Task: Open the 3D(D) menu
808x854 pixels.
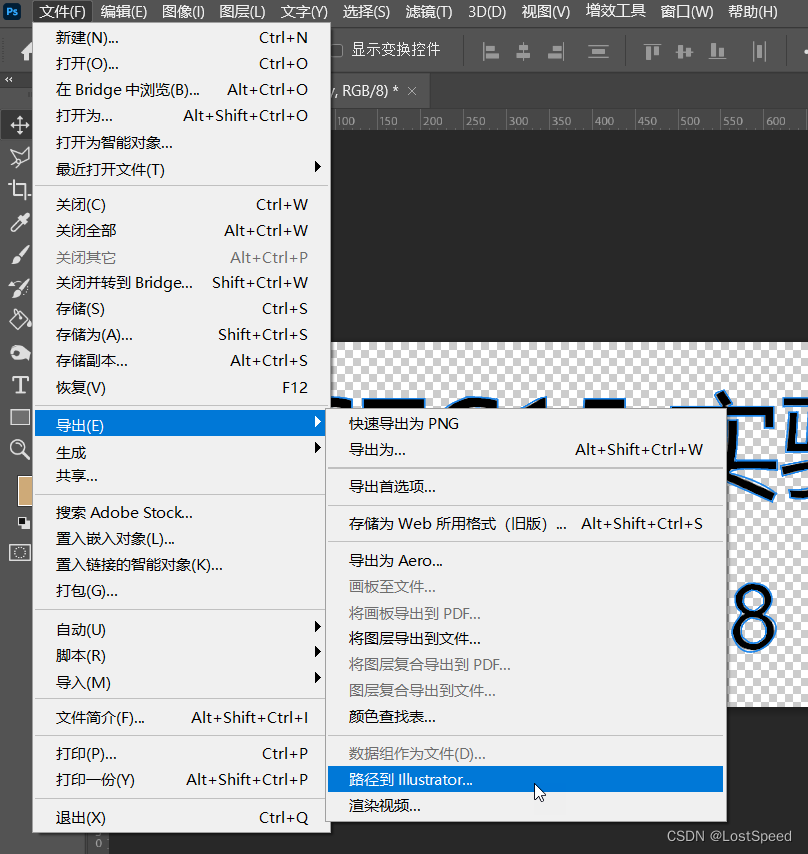Action: coord(487,11)
